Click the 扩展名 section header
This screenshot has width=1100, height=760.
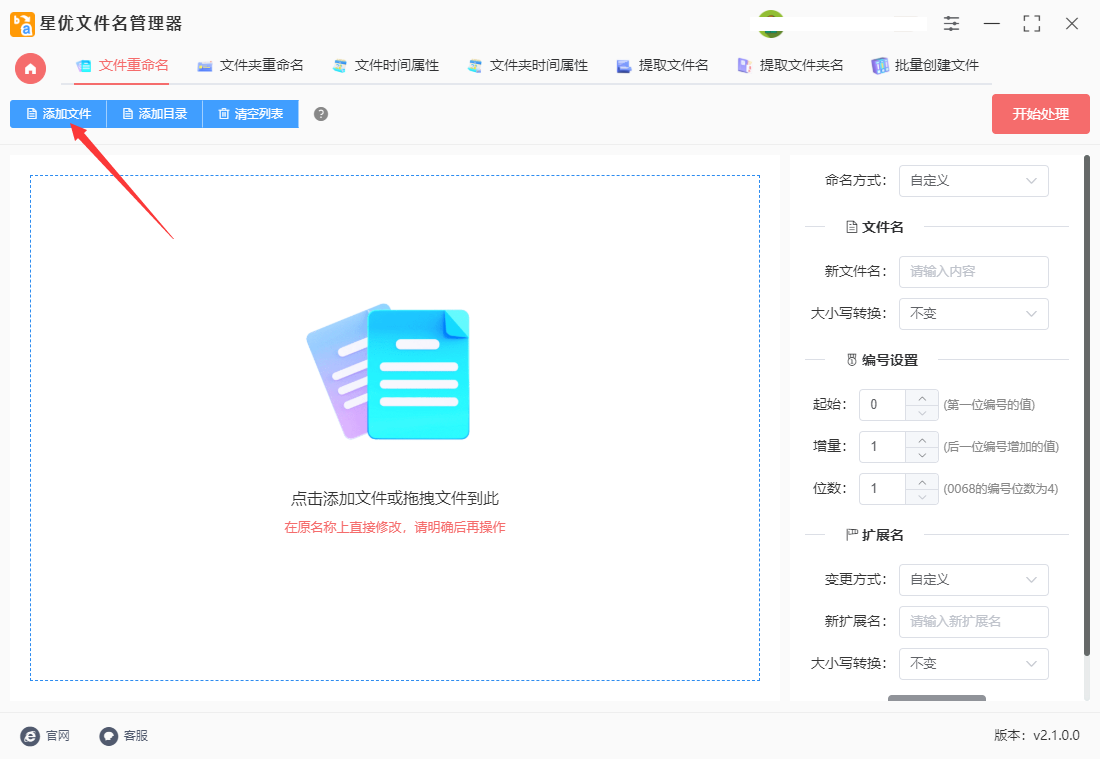pos(875,535)
